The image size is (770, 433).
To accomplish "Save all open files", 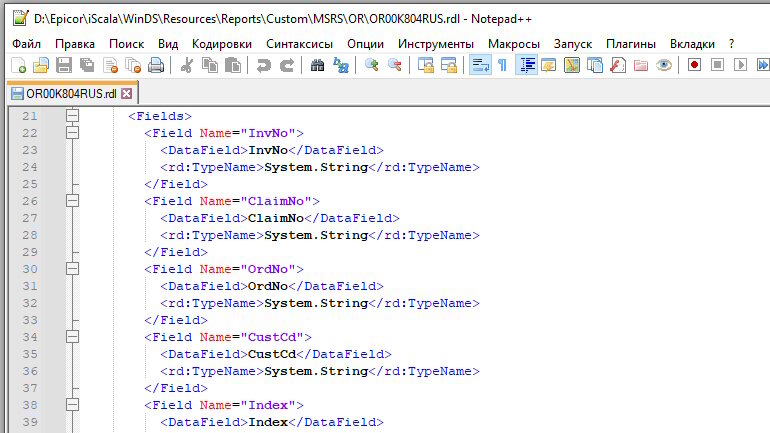I will click(87, 65).
